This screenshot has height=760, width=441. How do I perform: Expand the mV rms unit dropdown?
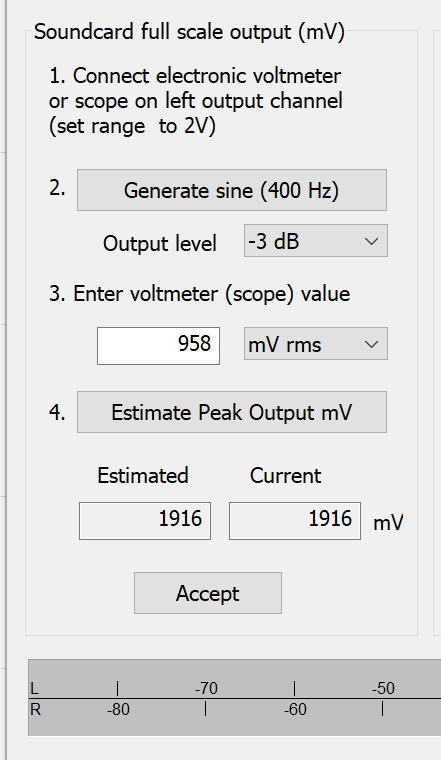pyautogui.click(x=315, y=344)
